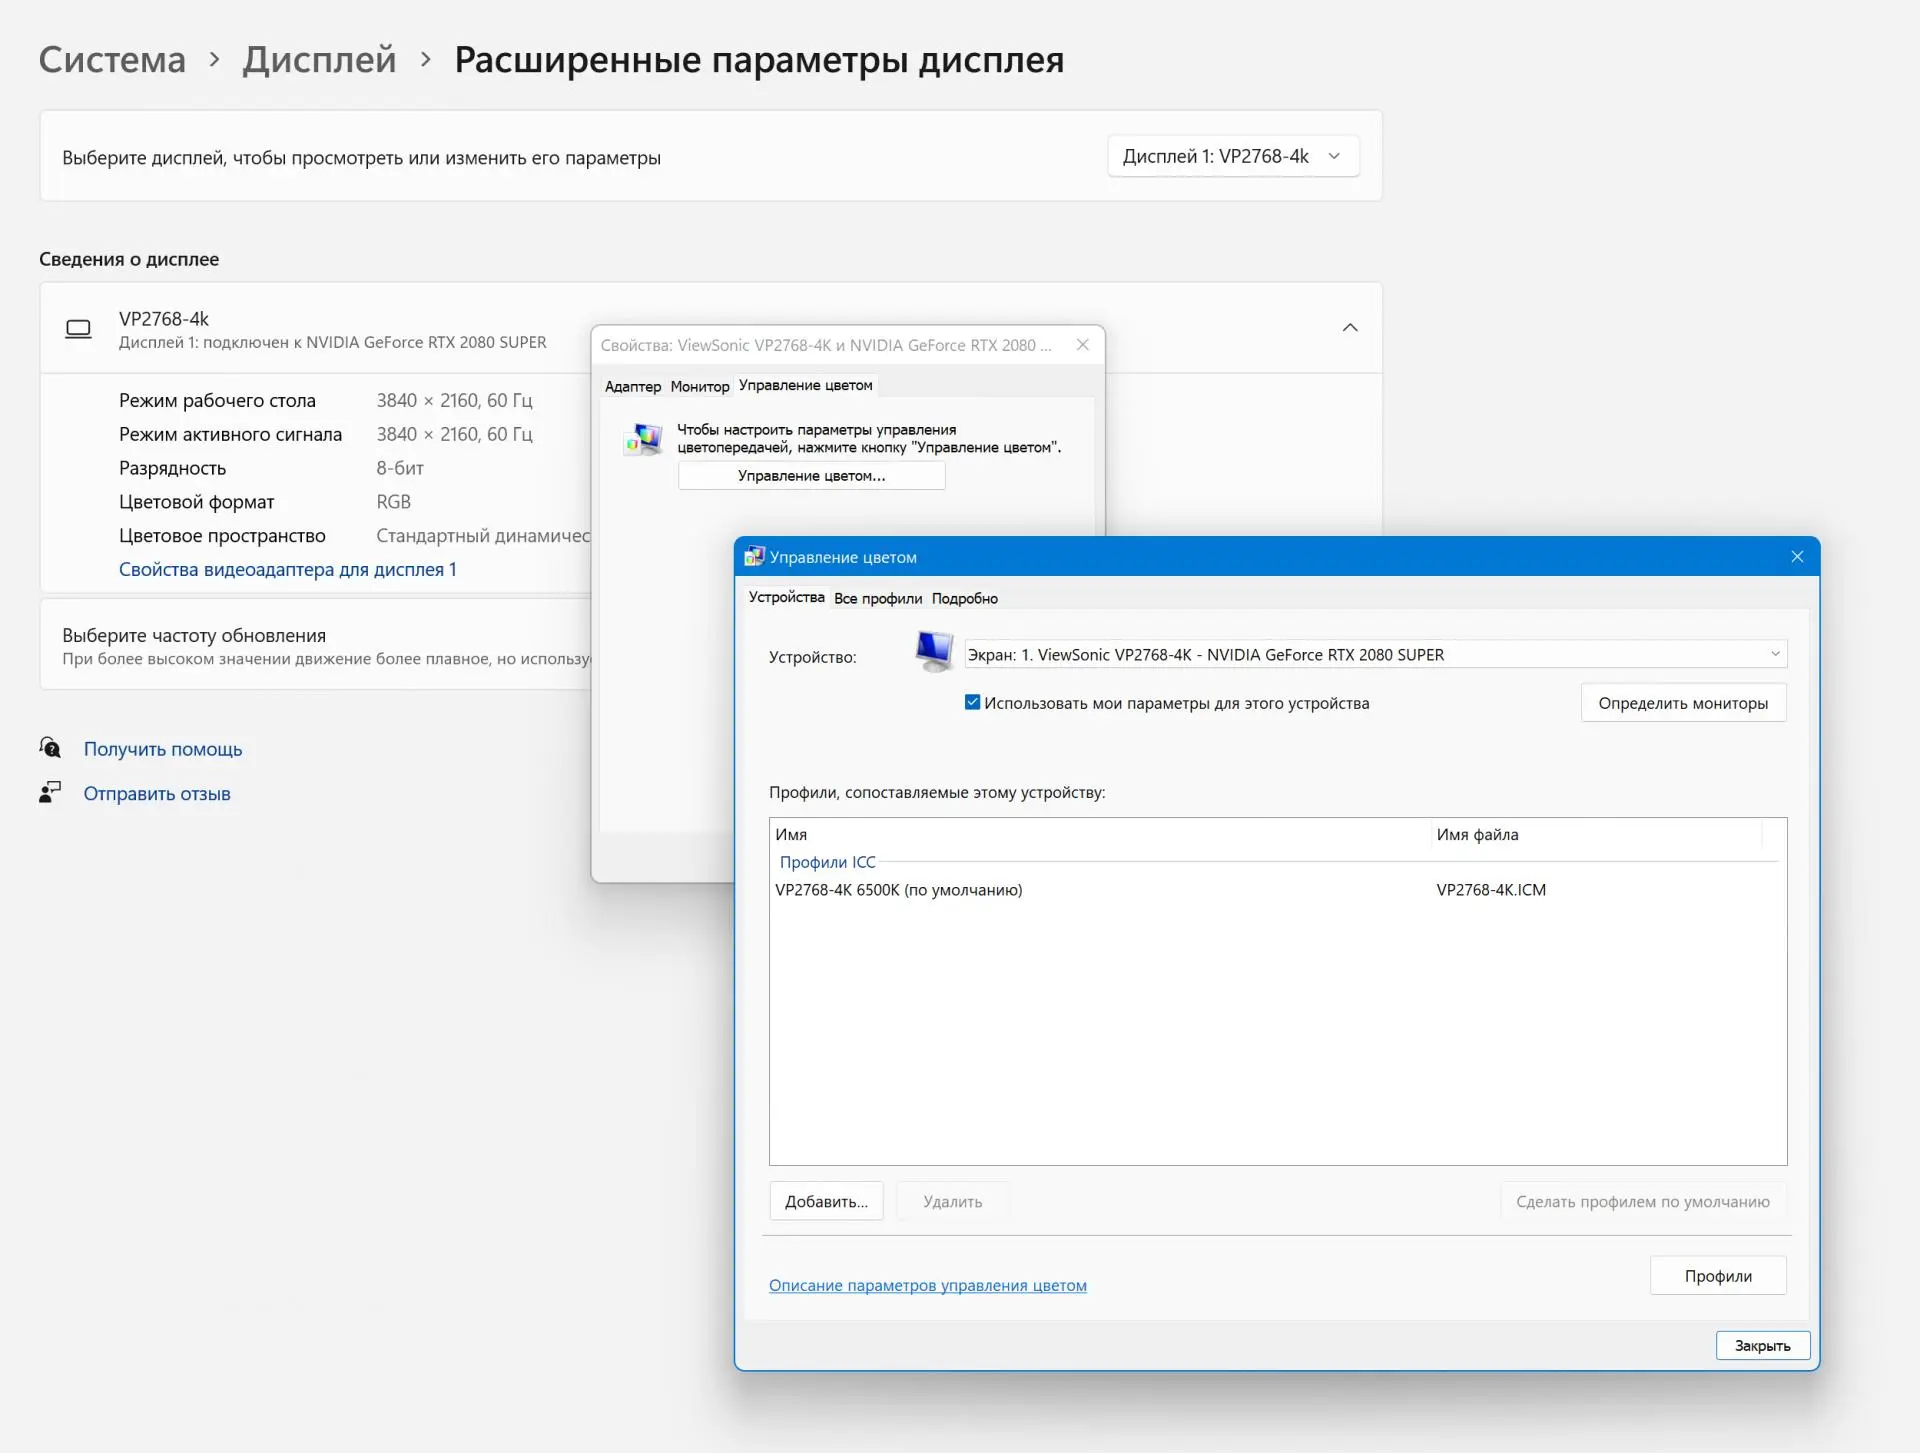Open the Устройство screen selection dropdown
1920x1453 pixels.
1376,654
